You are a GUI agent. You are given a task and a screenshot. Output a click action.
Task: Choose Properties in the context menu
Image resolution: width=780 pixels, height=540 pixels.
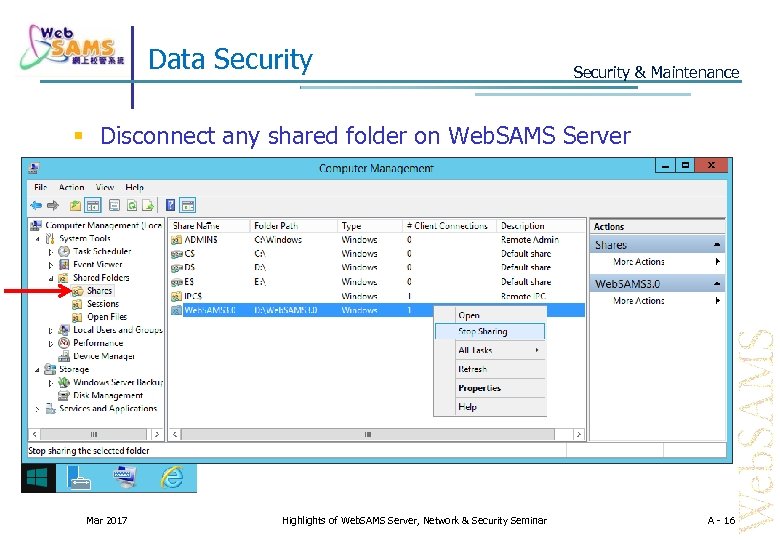[490, 388]
